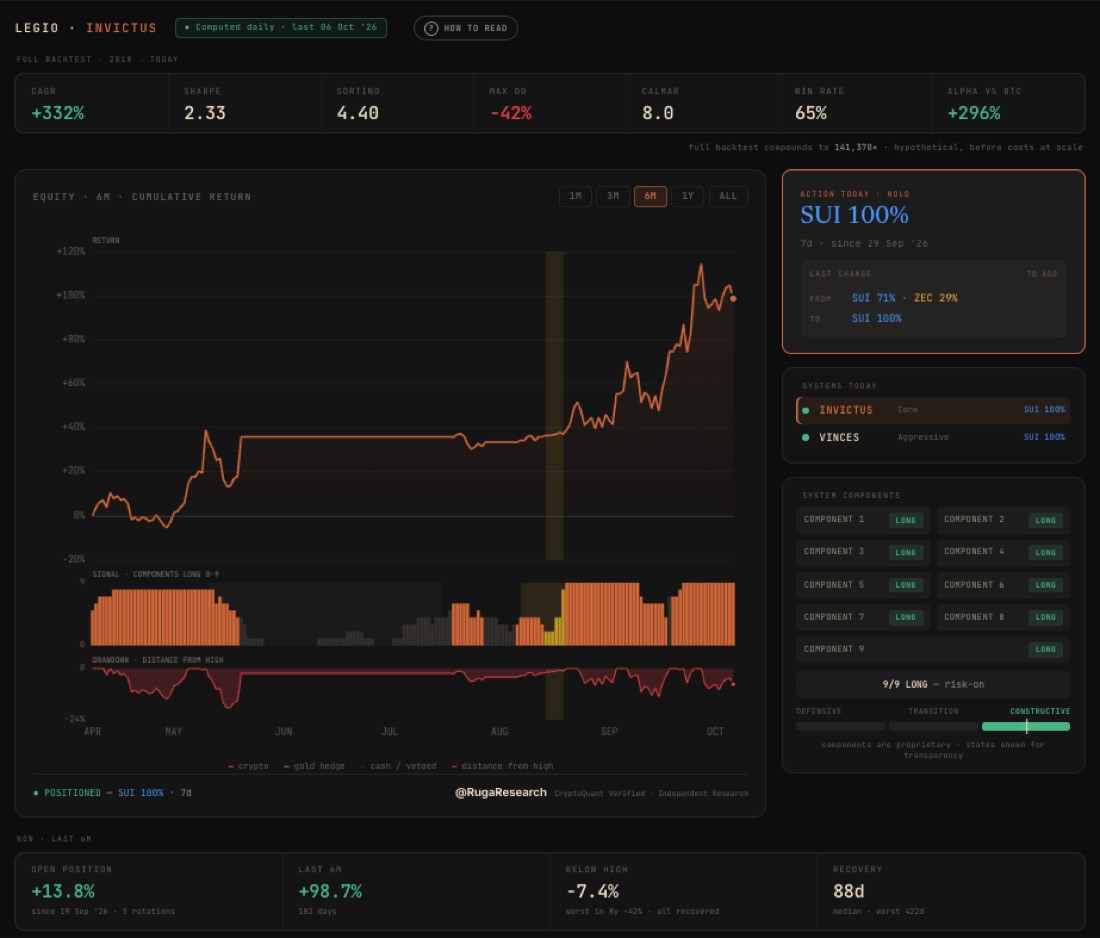This screenshot has width=1100, height=938.
Task: Click the orange endpoint marker on equity curve
Action: coord(733,299)
